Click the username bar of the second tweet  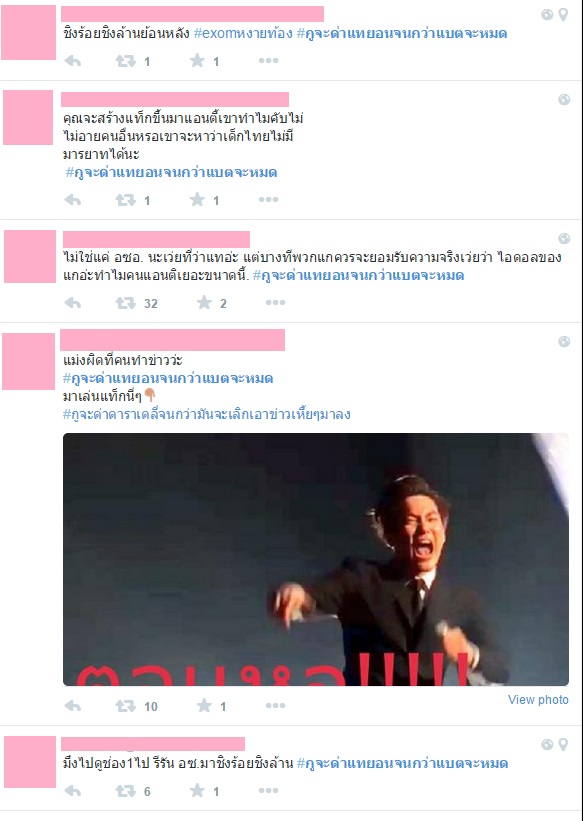coord(175,99)
